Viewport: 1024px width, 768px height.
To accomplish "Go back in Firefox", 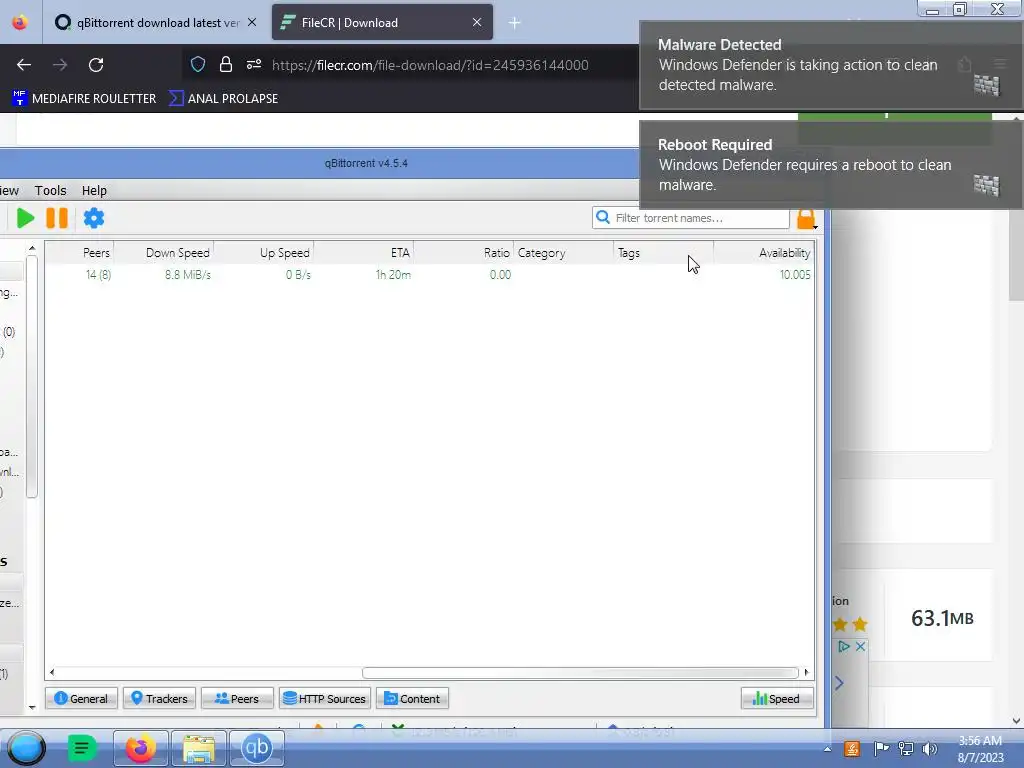I will [x=24, y=65].
